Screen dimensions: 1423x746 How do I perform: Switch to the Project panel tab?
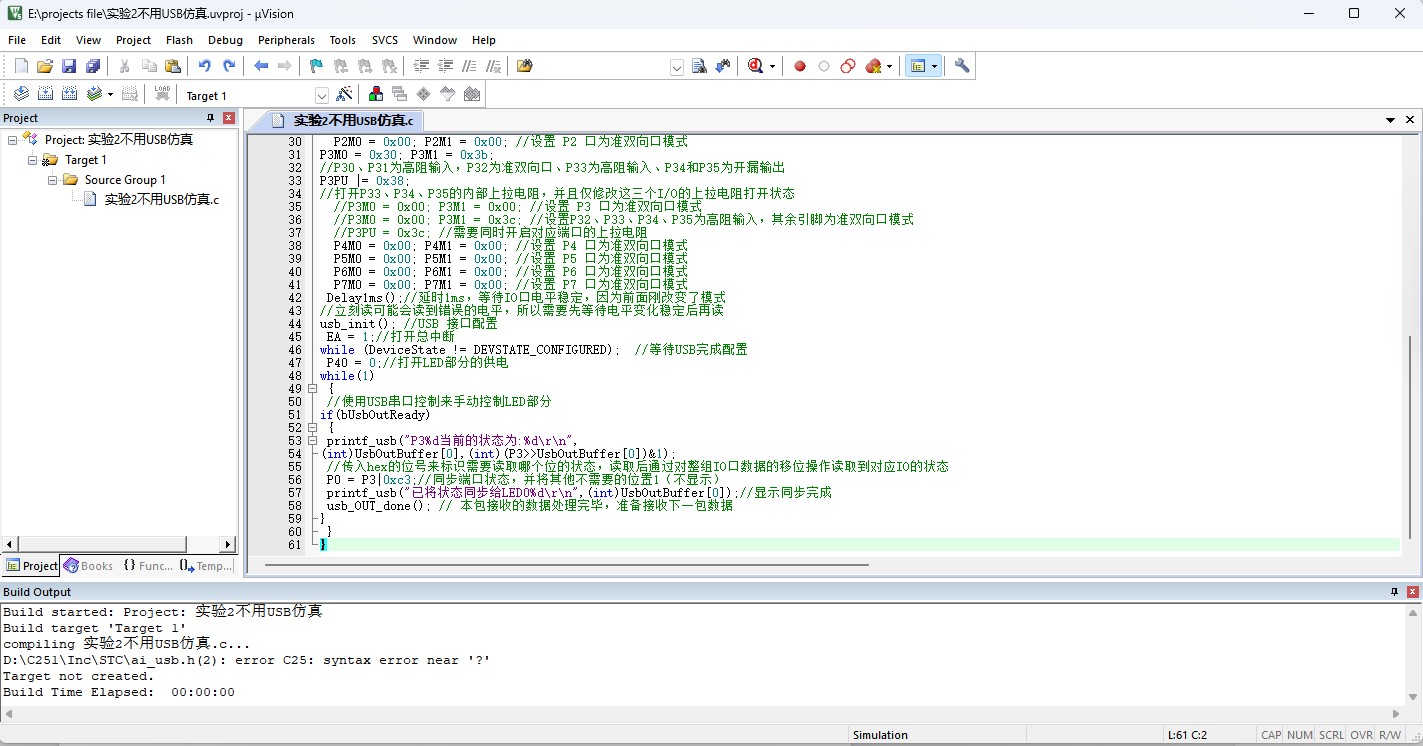31,566
